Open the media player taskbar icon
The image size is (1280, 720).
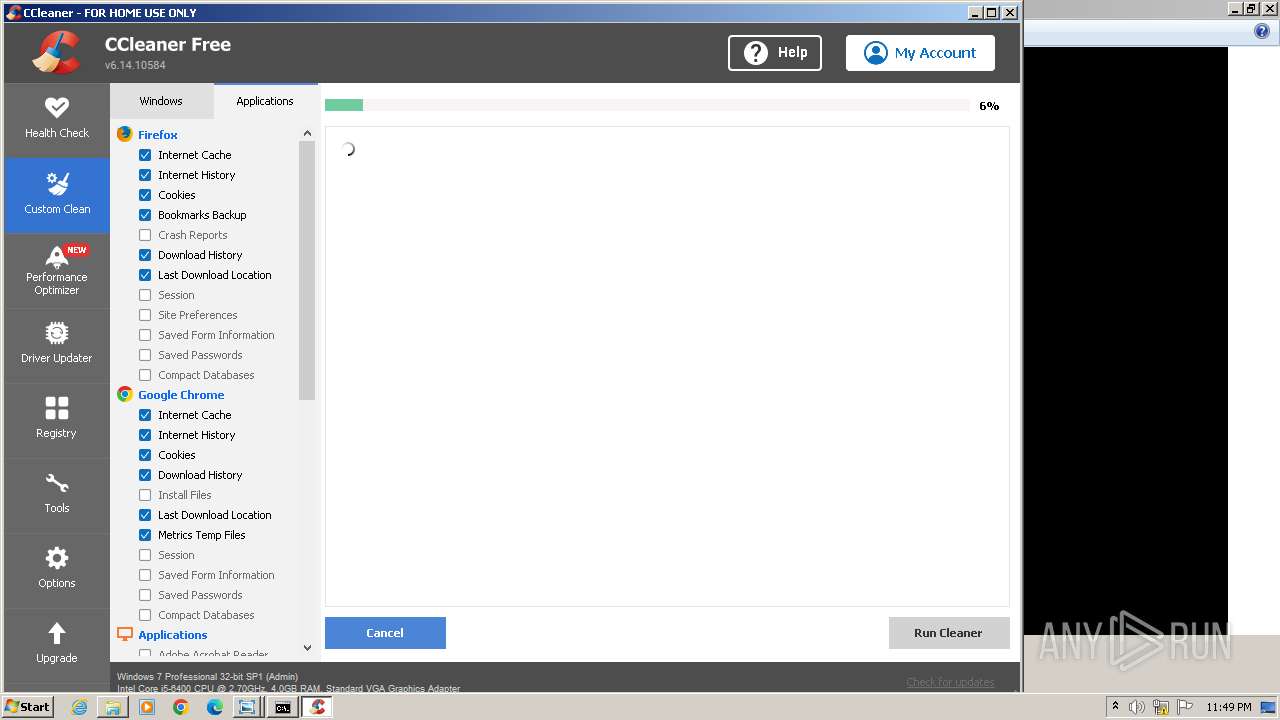[x=147, y=707]
